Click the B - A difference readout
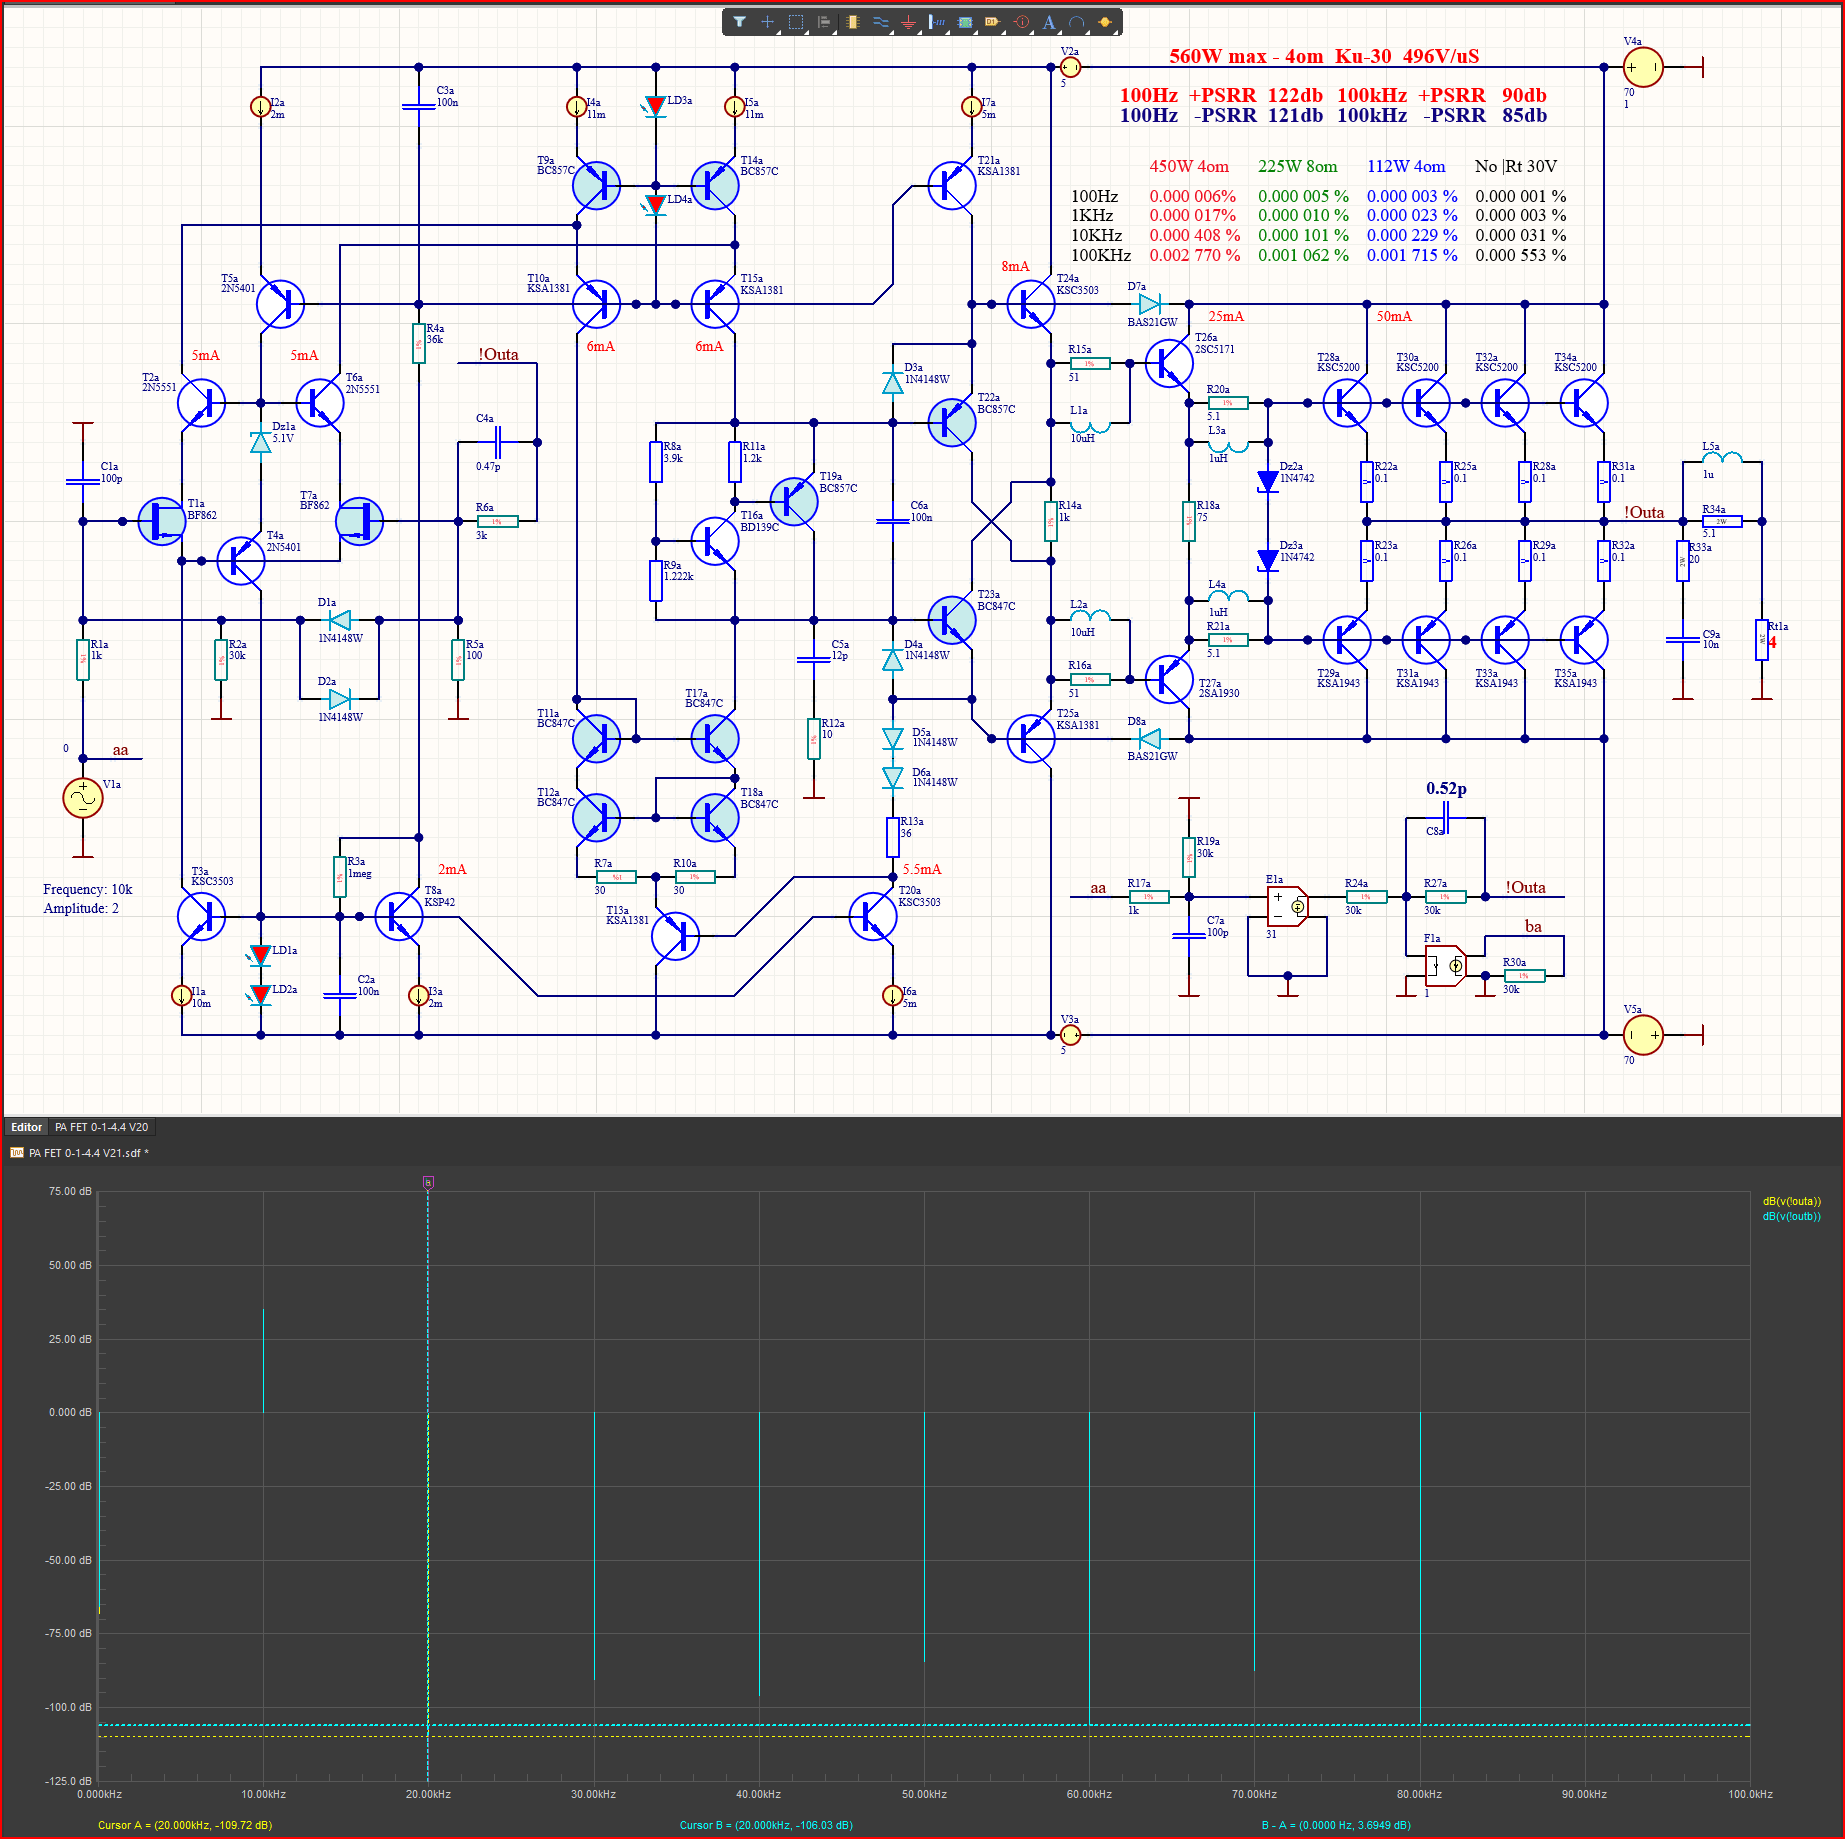The width and height of the screenshot is (1845, 1839). coord(1336,1825)
